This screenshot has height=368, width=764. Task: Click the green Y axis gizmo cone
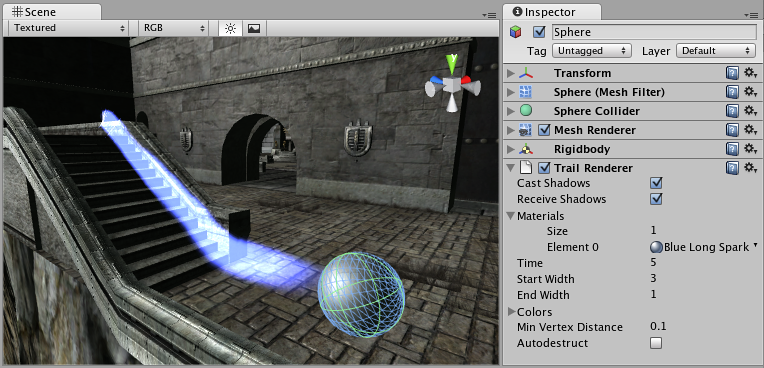pos(453,65)
